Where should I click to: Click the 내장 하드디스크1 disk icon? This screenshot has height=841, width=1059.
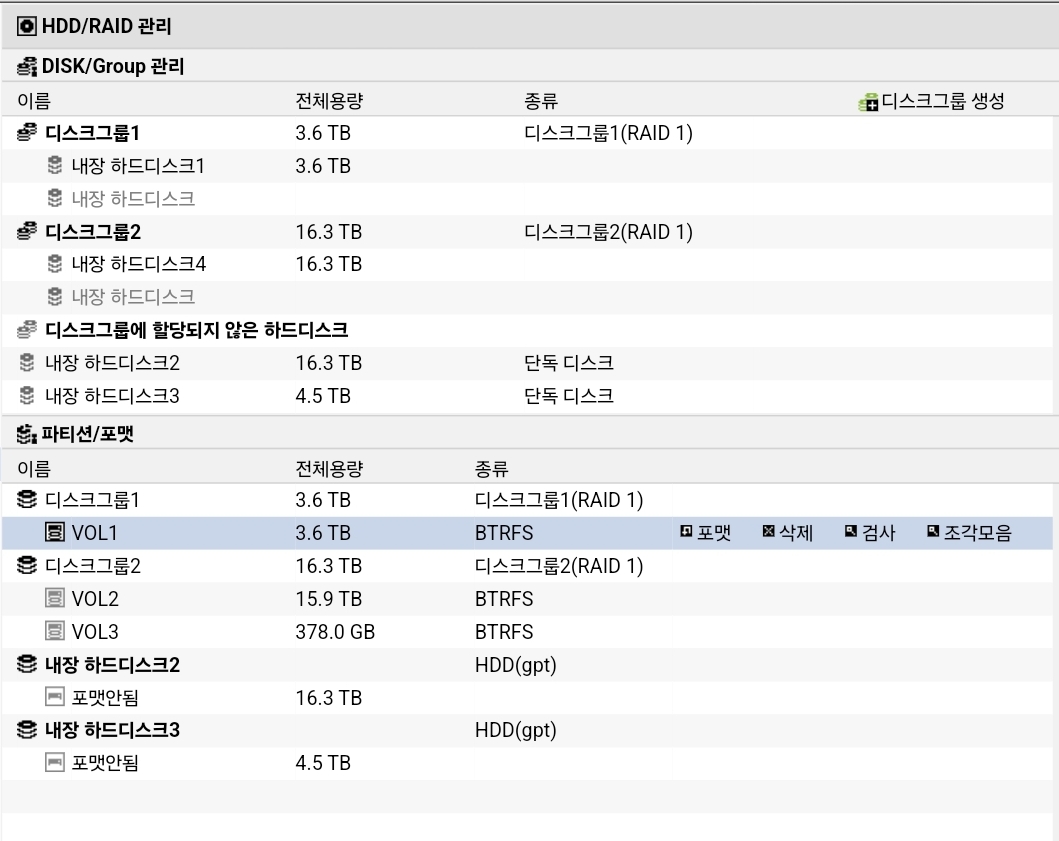[55, 165]
